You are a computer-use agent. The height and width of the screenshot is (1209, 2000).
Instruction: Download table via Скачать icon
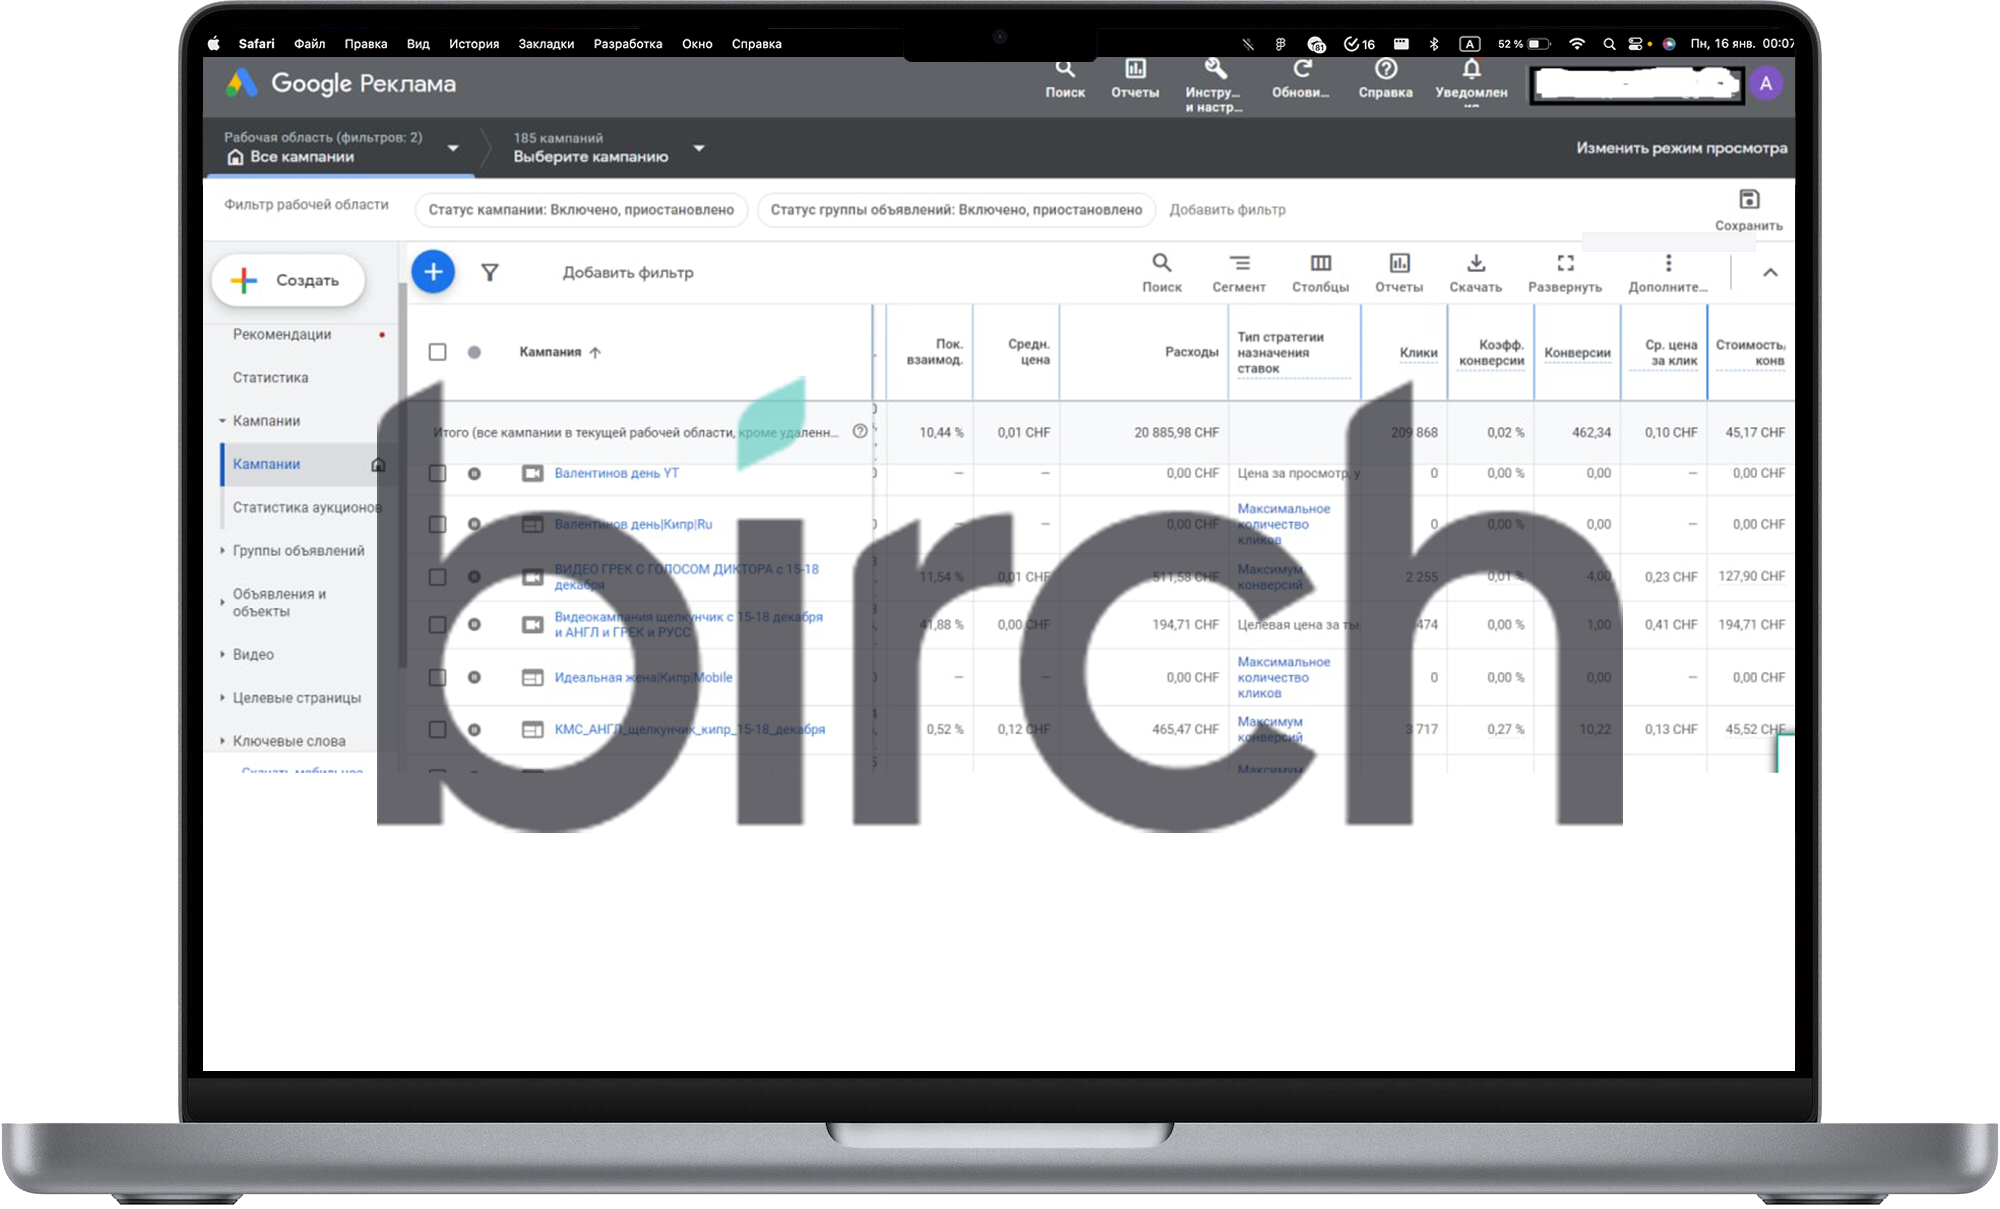1475,264
